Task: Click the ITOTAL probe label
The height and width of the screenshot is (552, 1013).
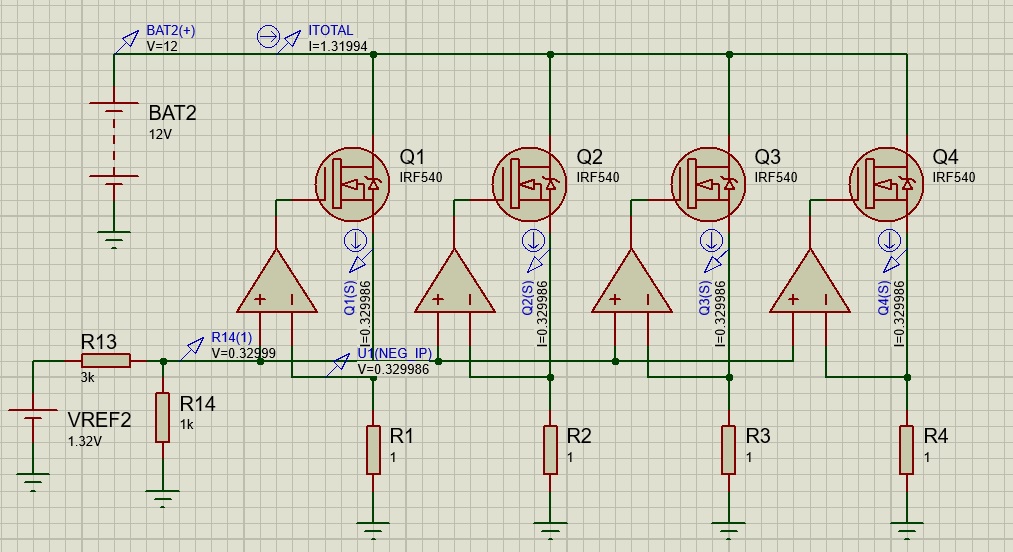Action: (x=331, y=30)
